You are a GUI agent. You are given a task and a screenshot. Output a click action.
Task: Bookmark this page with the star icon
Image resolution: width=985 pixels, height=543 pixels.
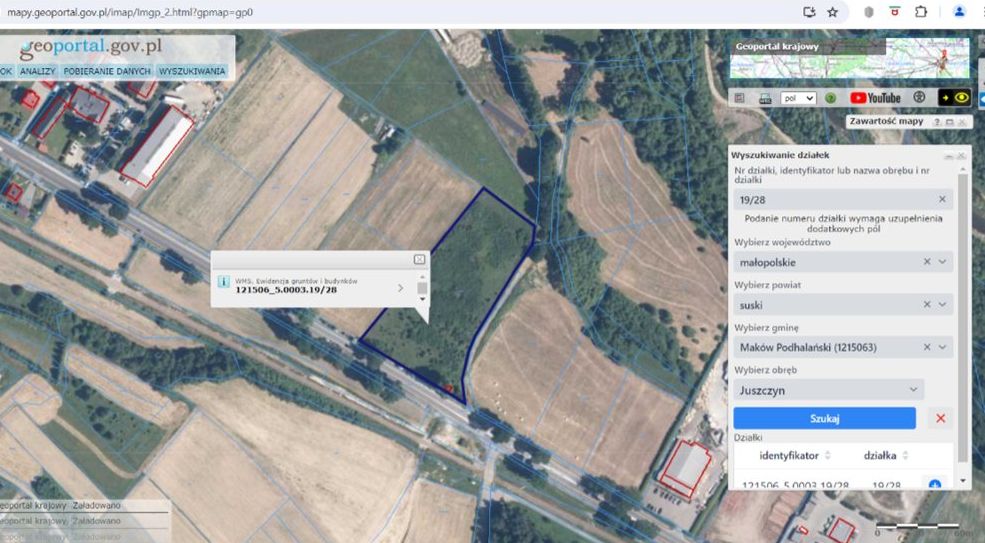tap(832, 12)
